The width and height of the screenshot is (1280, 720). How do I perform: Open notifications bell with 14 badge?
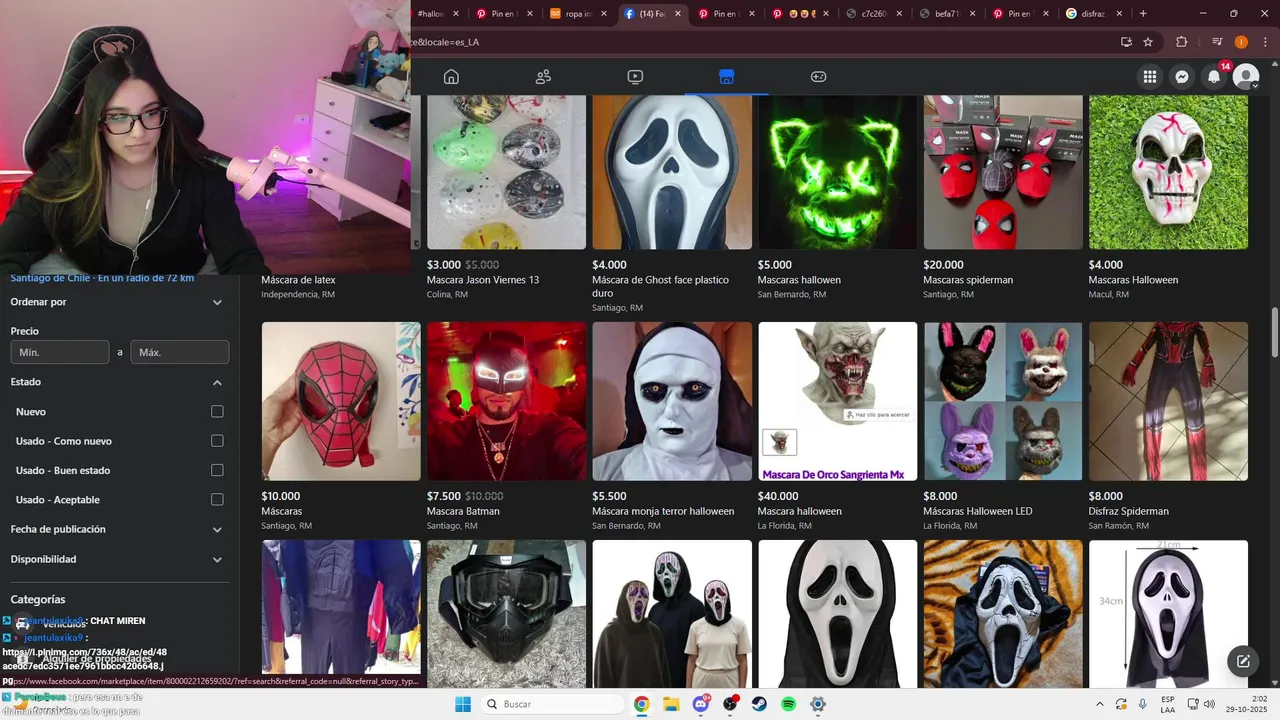[1214, 77]
